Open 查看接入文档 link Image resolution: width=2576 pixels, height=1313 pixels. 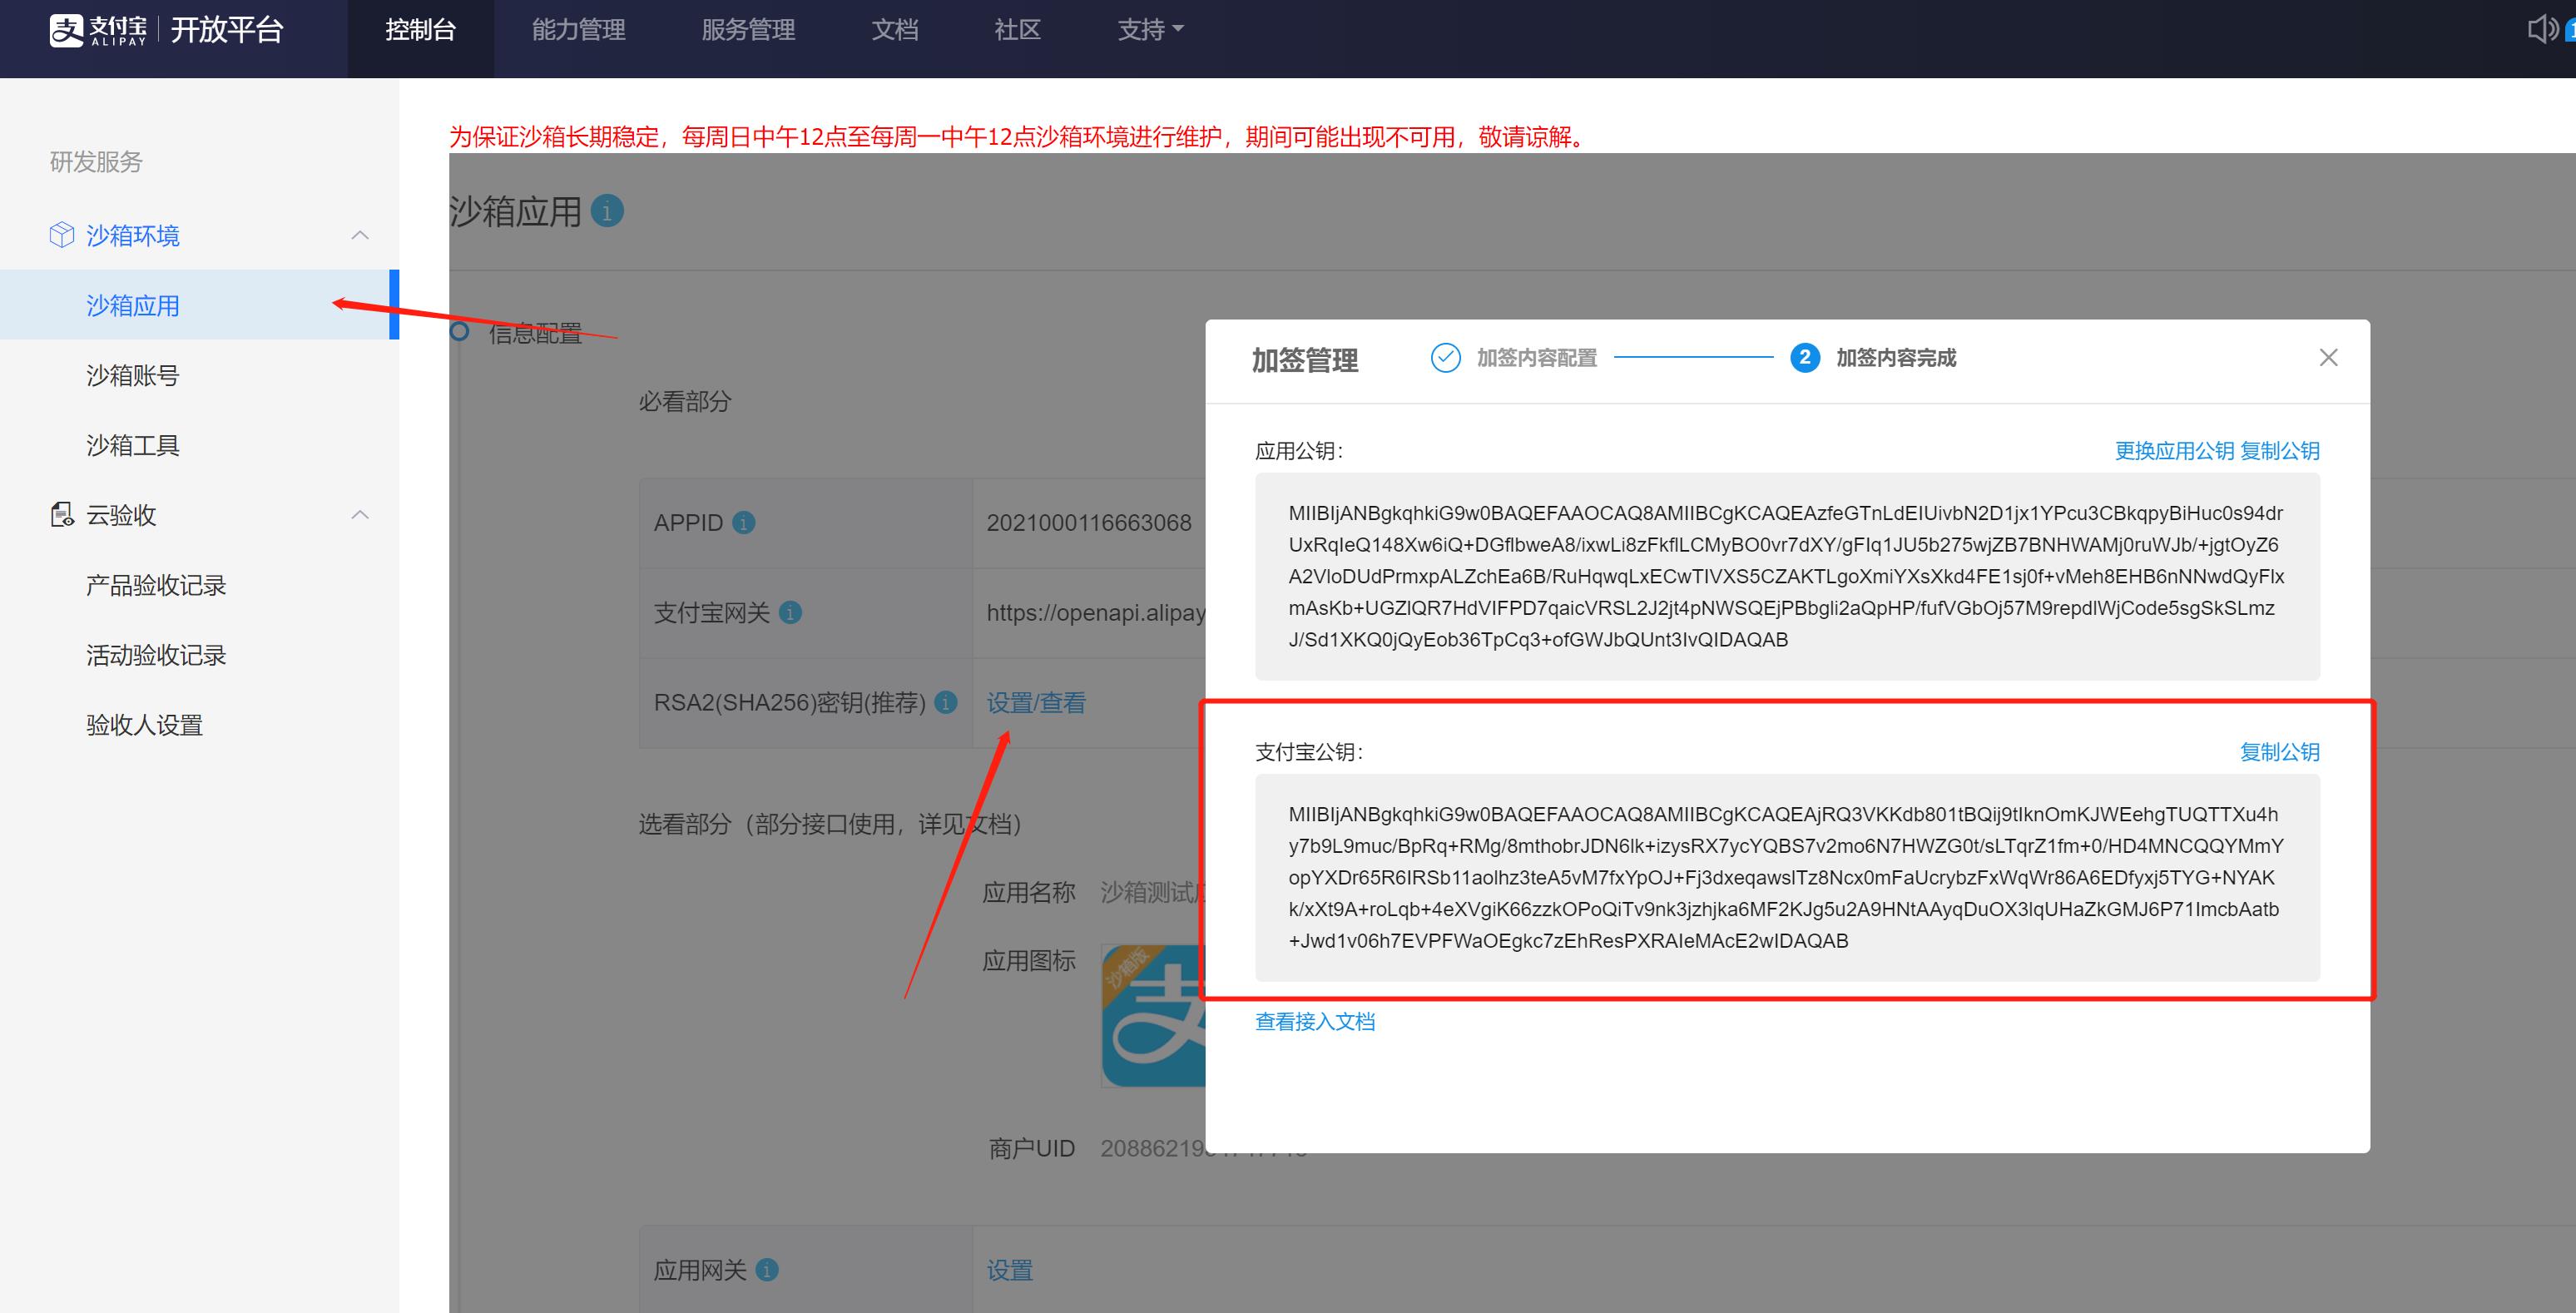[x=1315, y=1021]
